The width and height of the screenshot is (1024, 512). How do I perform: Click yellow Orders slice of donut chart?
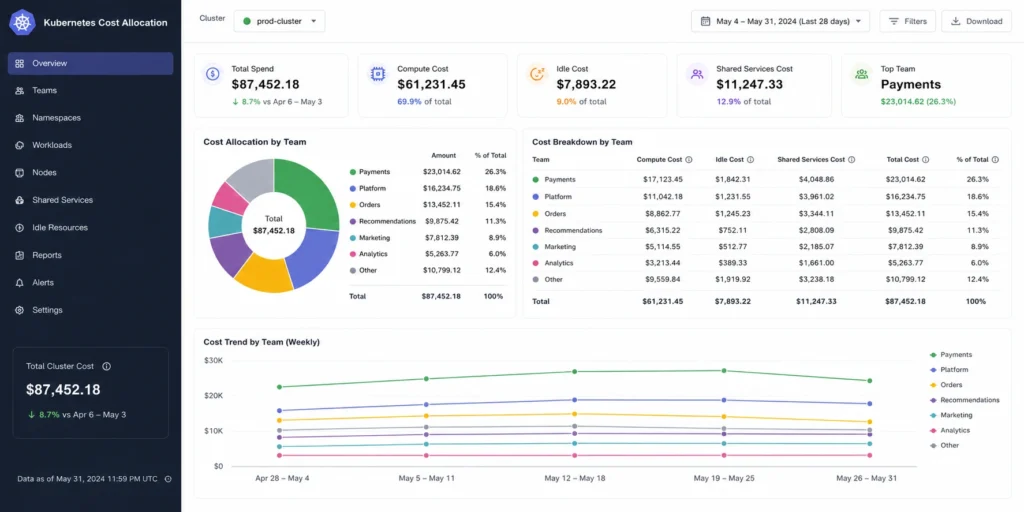click(x=264, y=273)
